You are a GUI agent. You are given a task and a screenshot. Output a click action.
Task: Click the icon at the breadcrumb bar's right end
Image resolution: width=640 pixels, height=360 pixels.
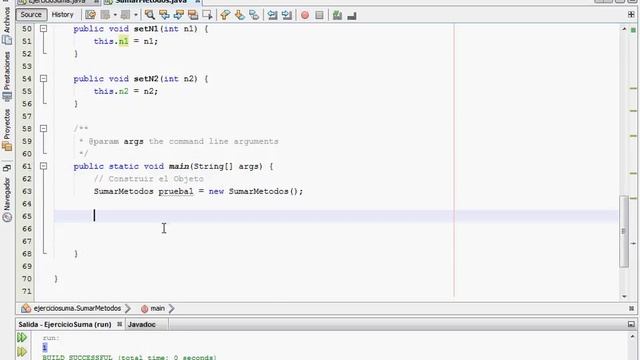[631, 309]
